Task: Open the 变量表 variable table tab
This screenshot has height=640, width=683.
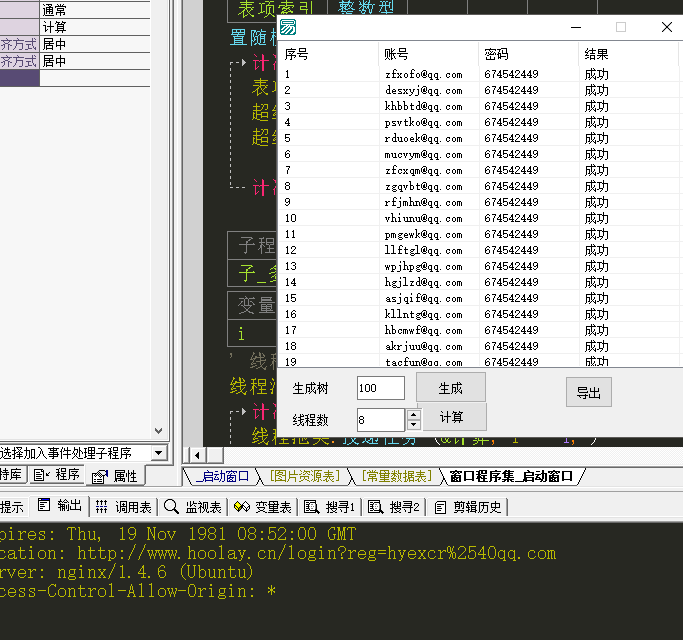Action: point(263,506)
